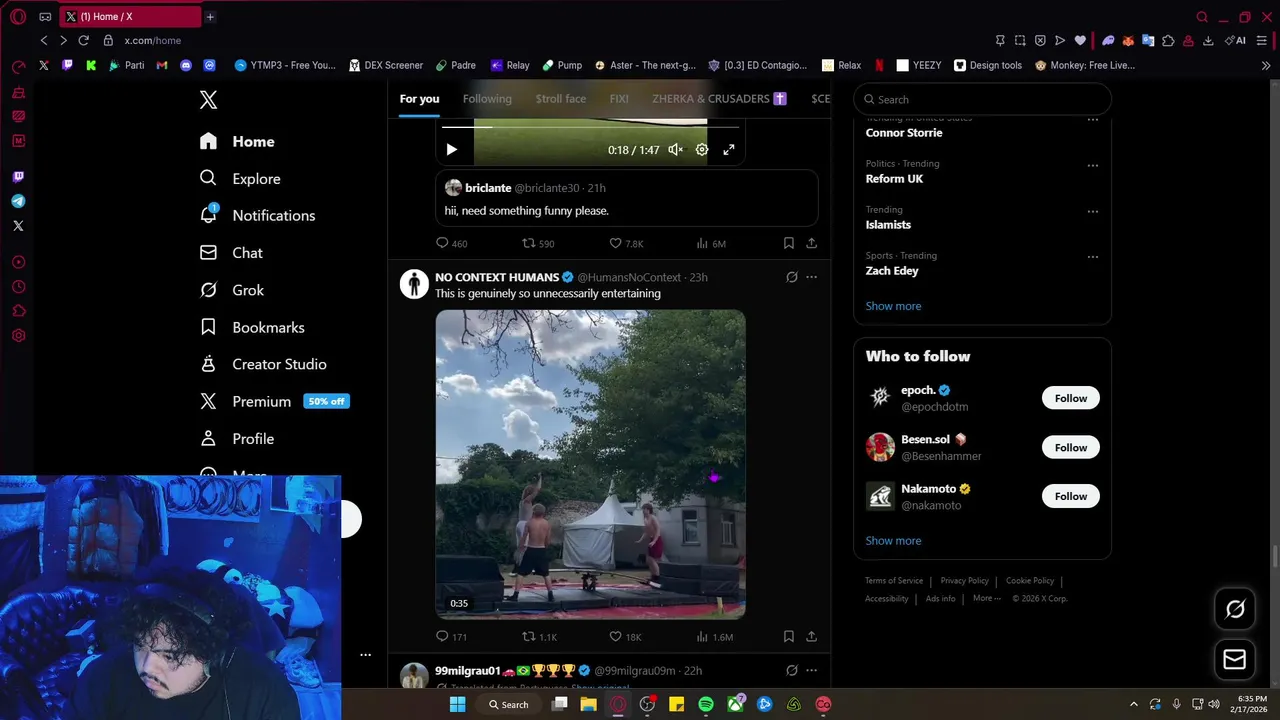
Task: Reply to post with 460 comments
Action: pos(452,243)
